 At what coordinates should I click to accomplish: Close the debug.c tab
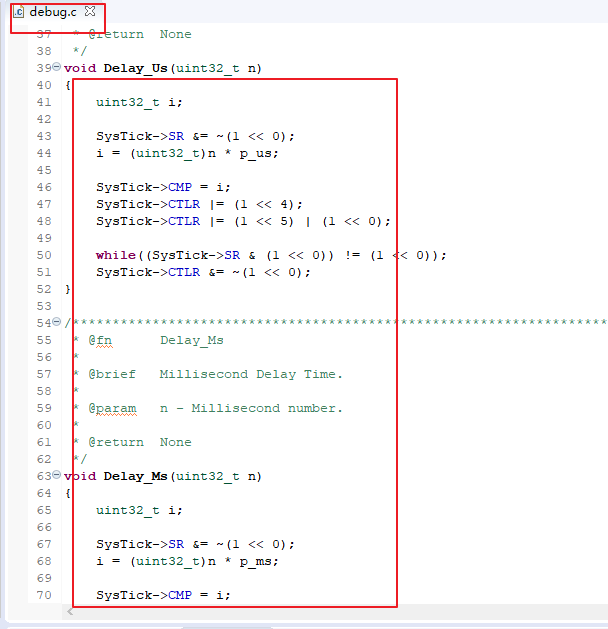[x=90, y=12]
